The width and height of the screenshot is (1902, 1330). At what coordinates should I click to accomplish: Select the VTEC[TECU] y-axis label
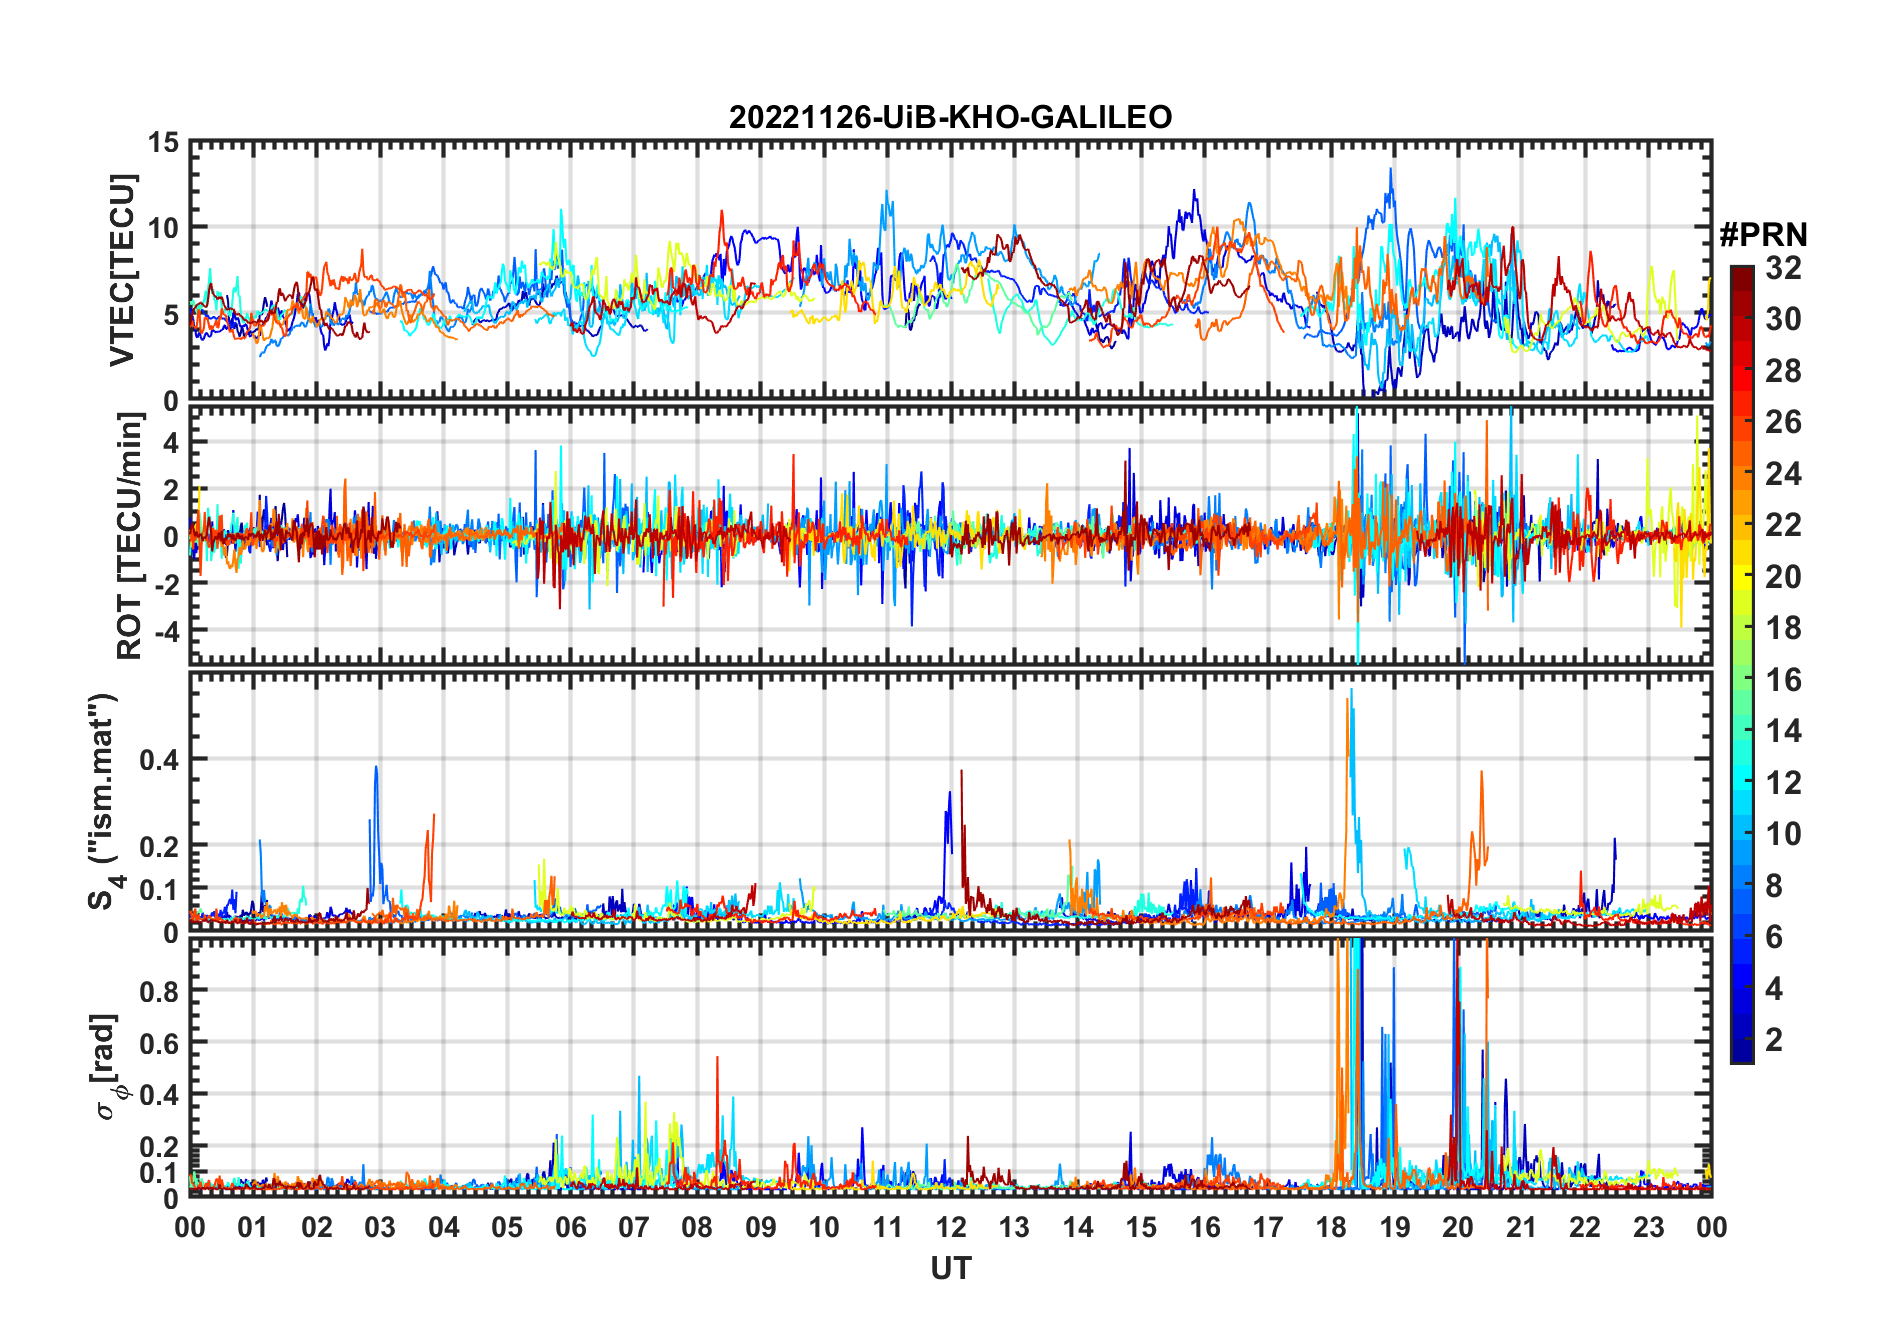click(x=122, y=270)
